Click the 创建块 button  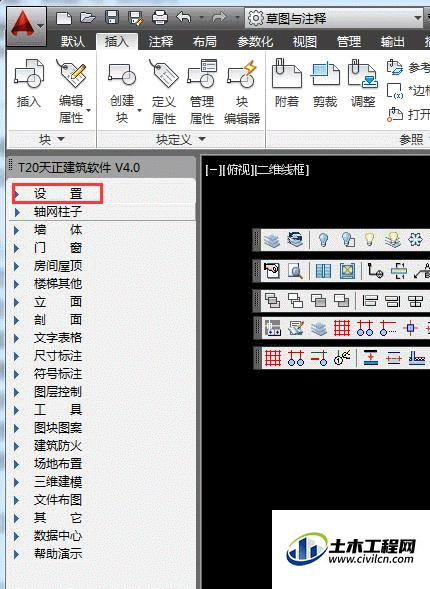point(122,92)
